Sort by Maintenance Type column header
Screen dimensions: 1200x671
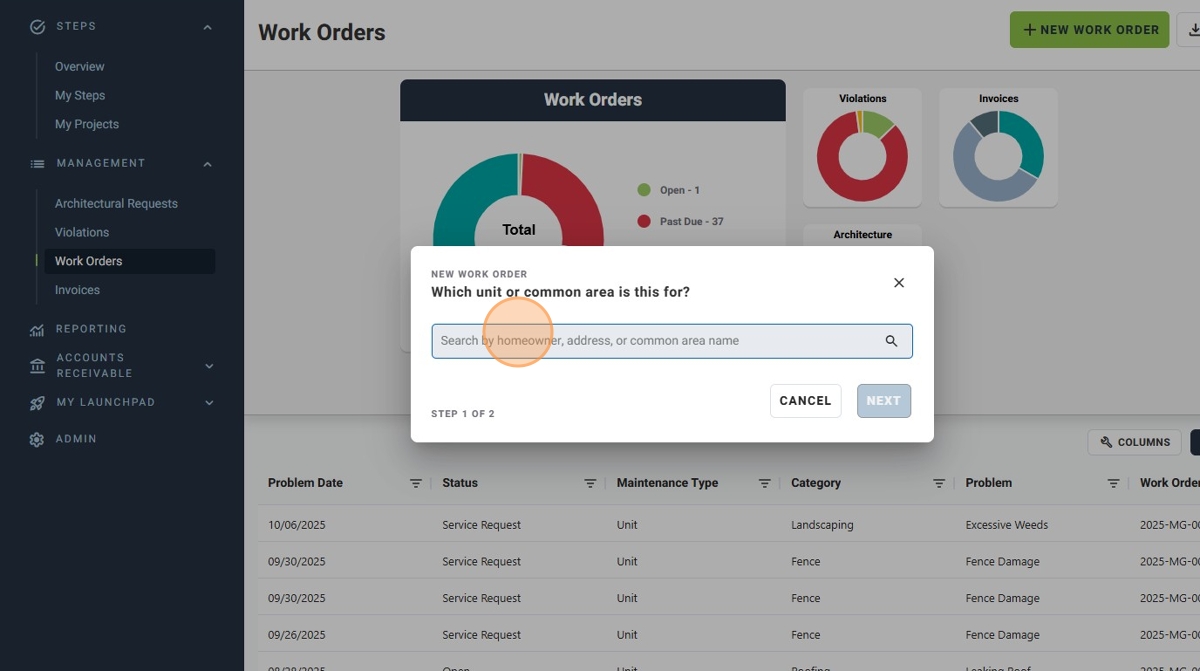click(x=667, y=483)
